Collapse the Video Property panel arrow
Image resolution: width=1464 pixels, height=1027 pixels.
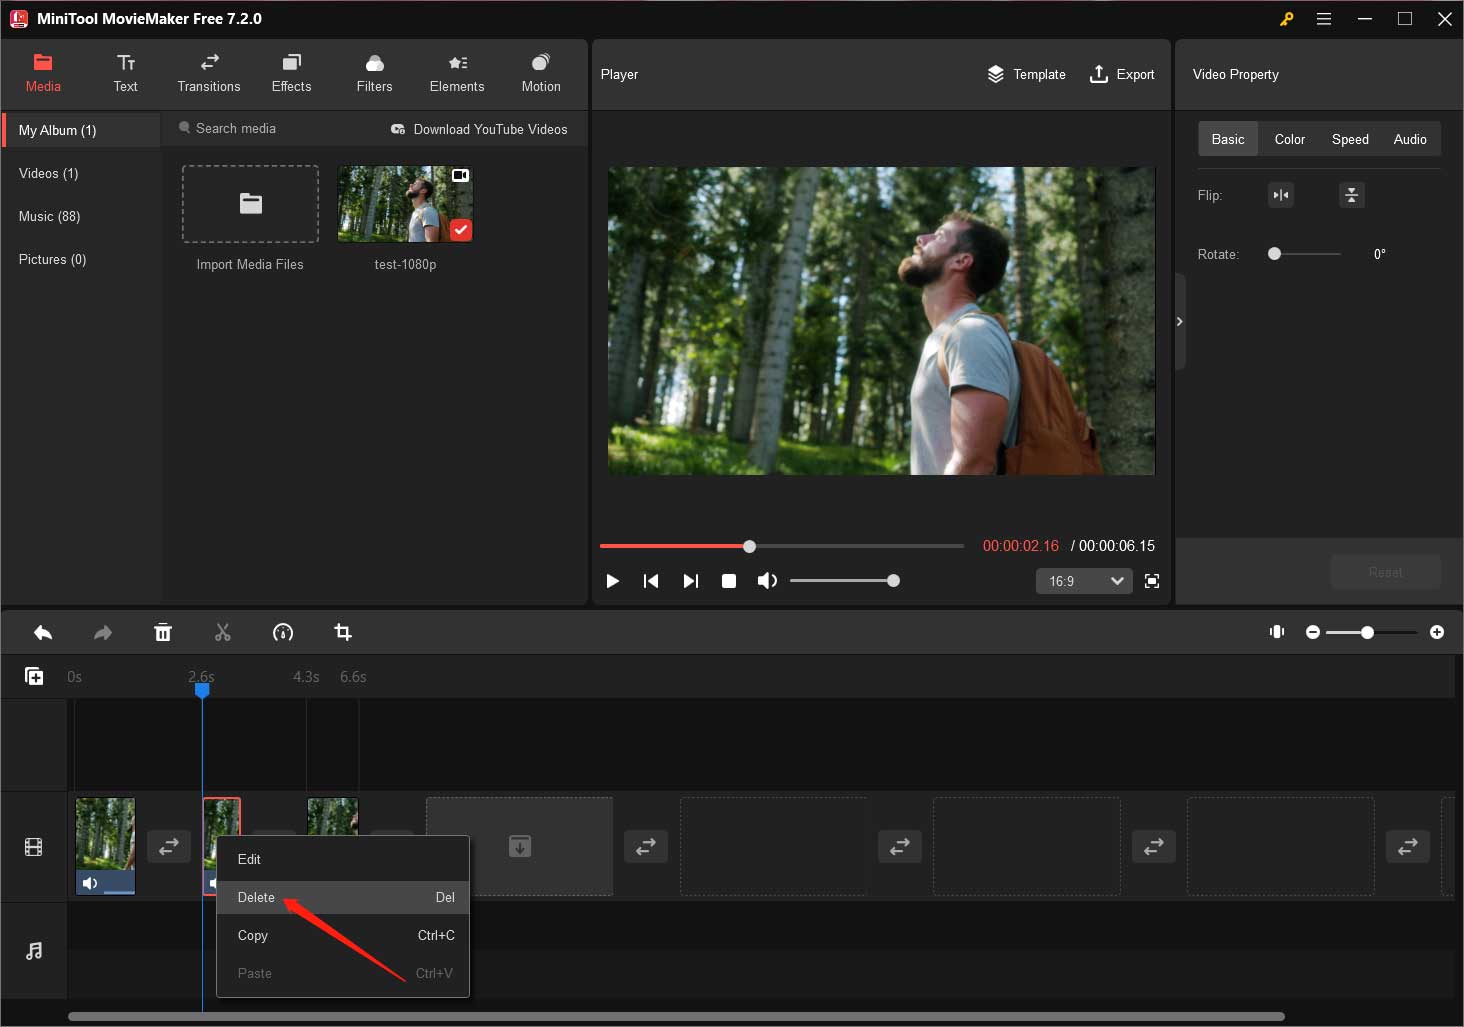(x=1180, y=322)
